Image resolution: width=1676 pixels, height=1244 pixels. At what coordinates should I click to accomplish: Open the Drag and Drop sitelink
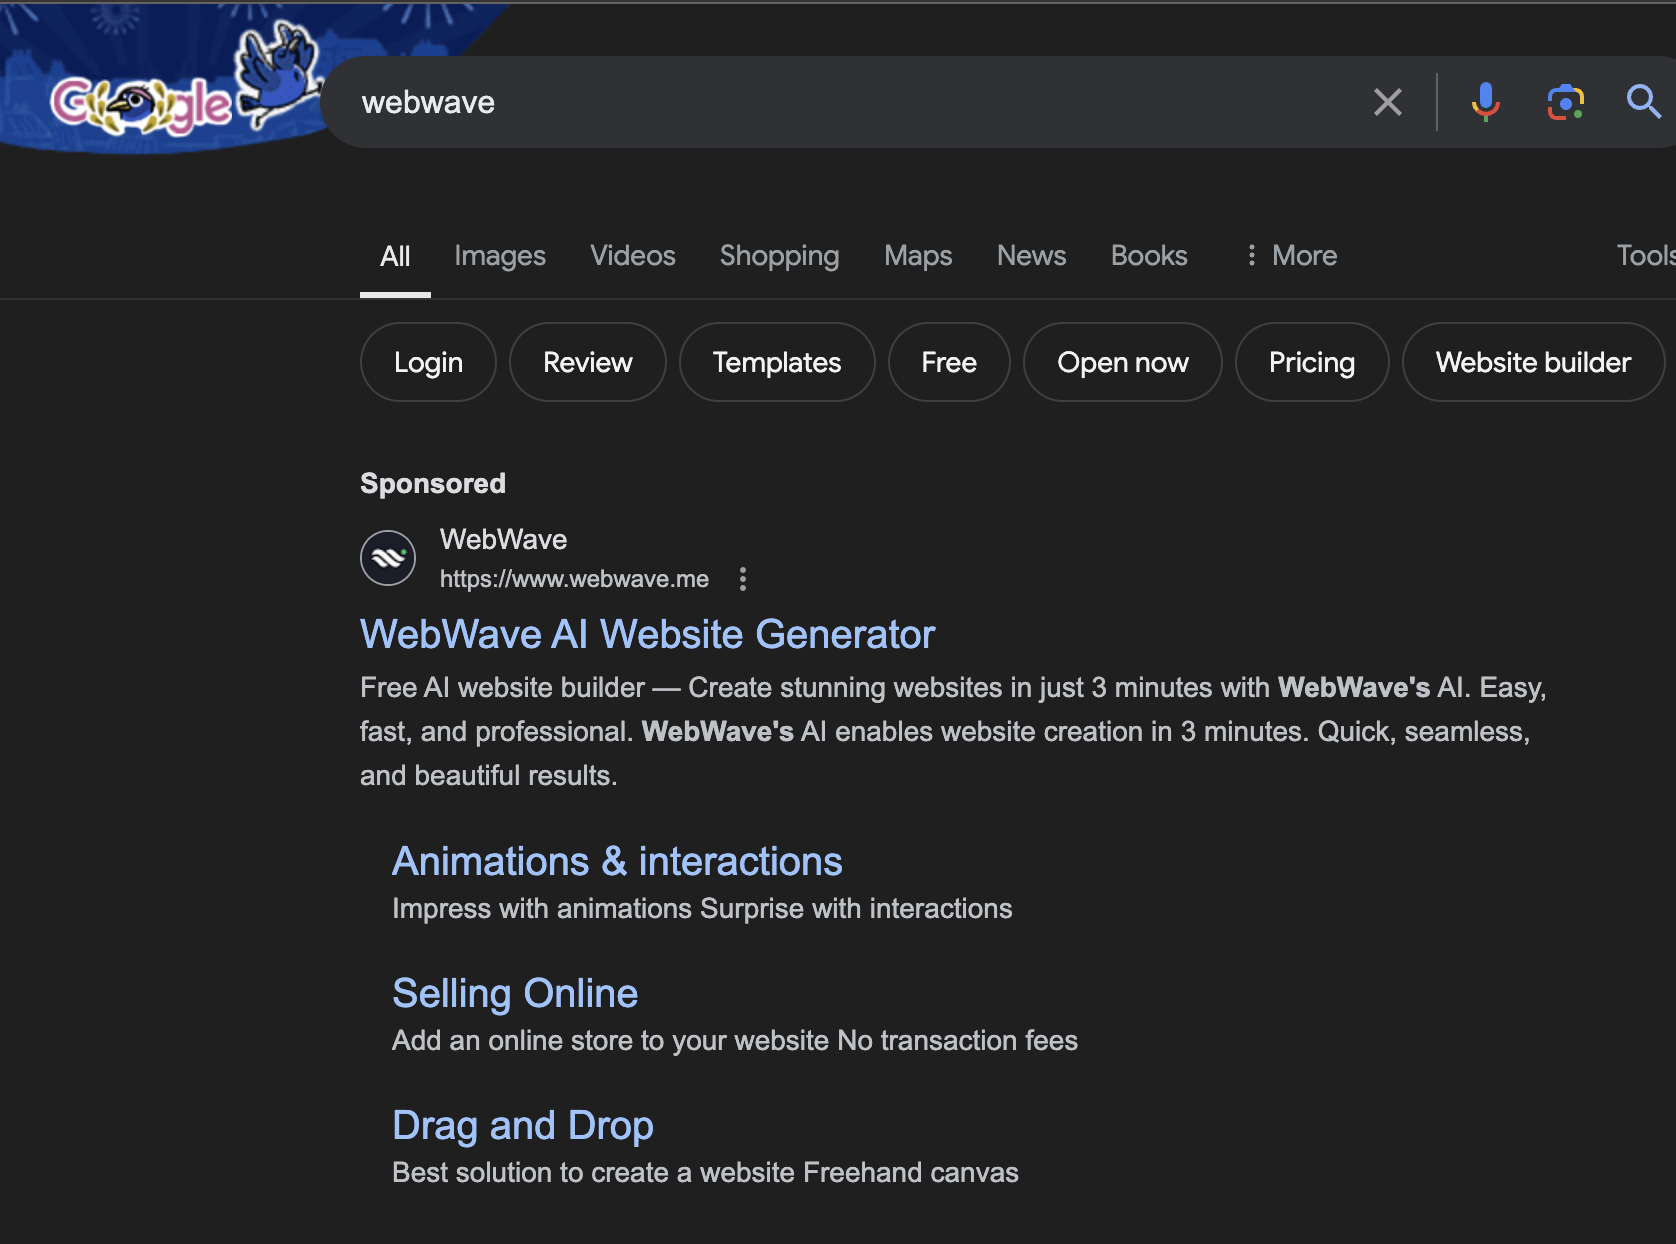coord(523,1126)
